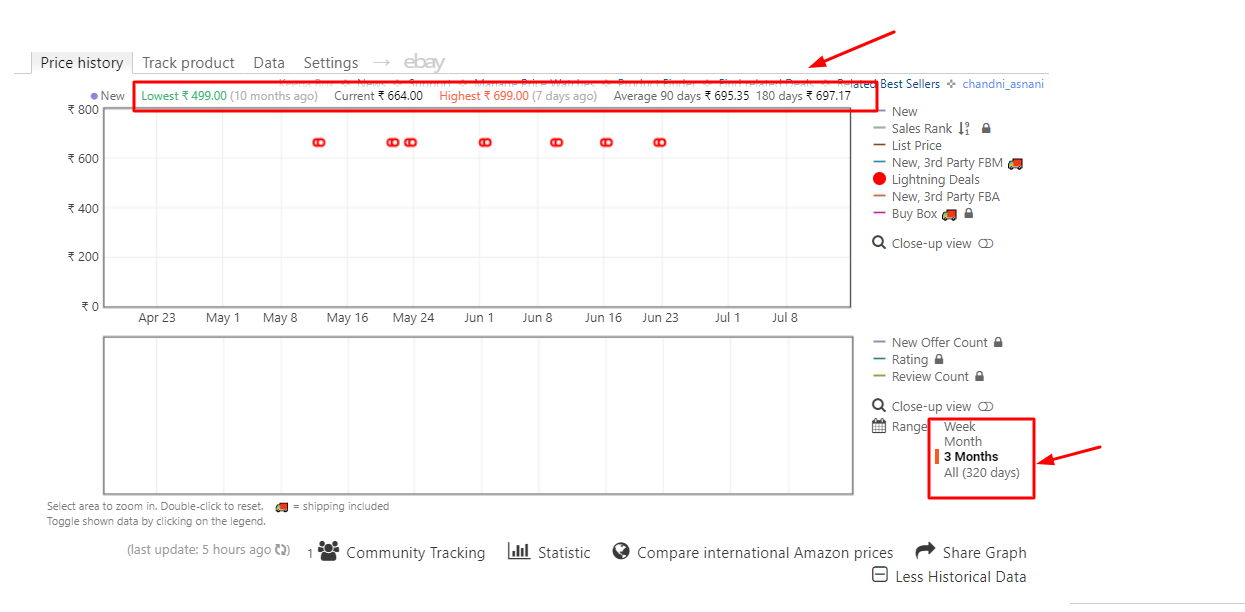
Task: Toggle New, 3rd Party FBA series
Action: (945, 197)
